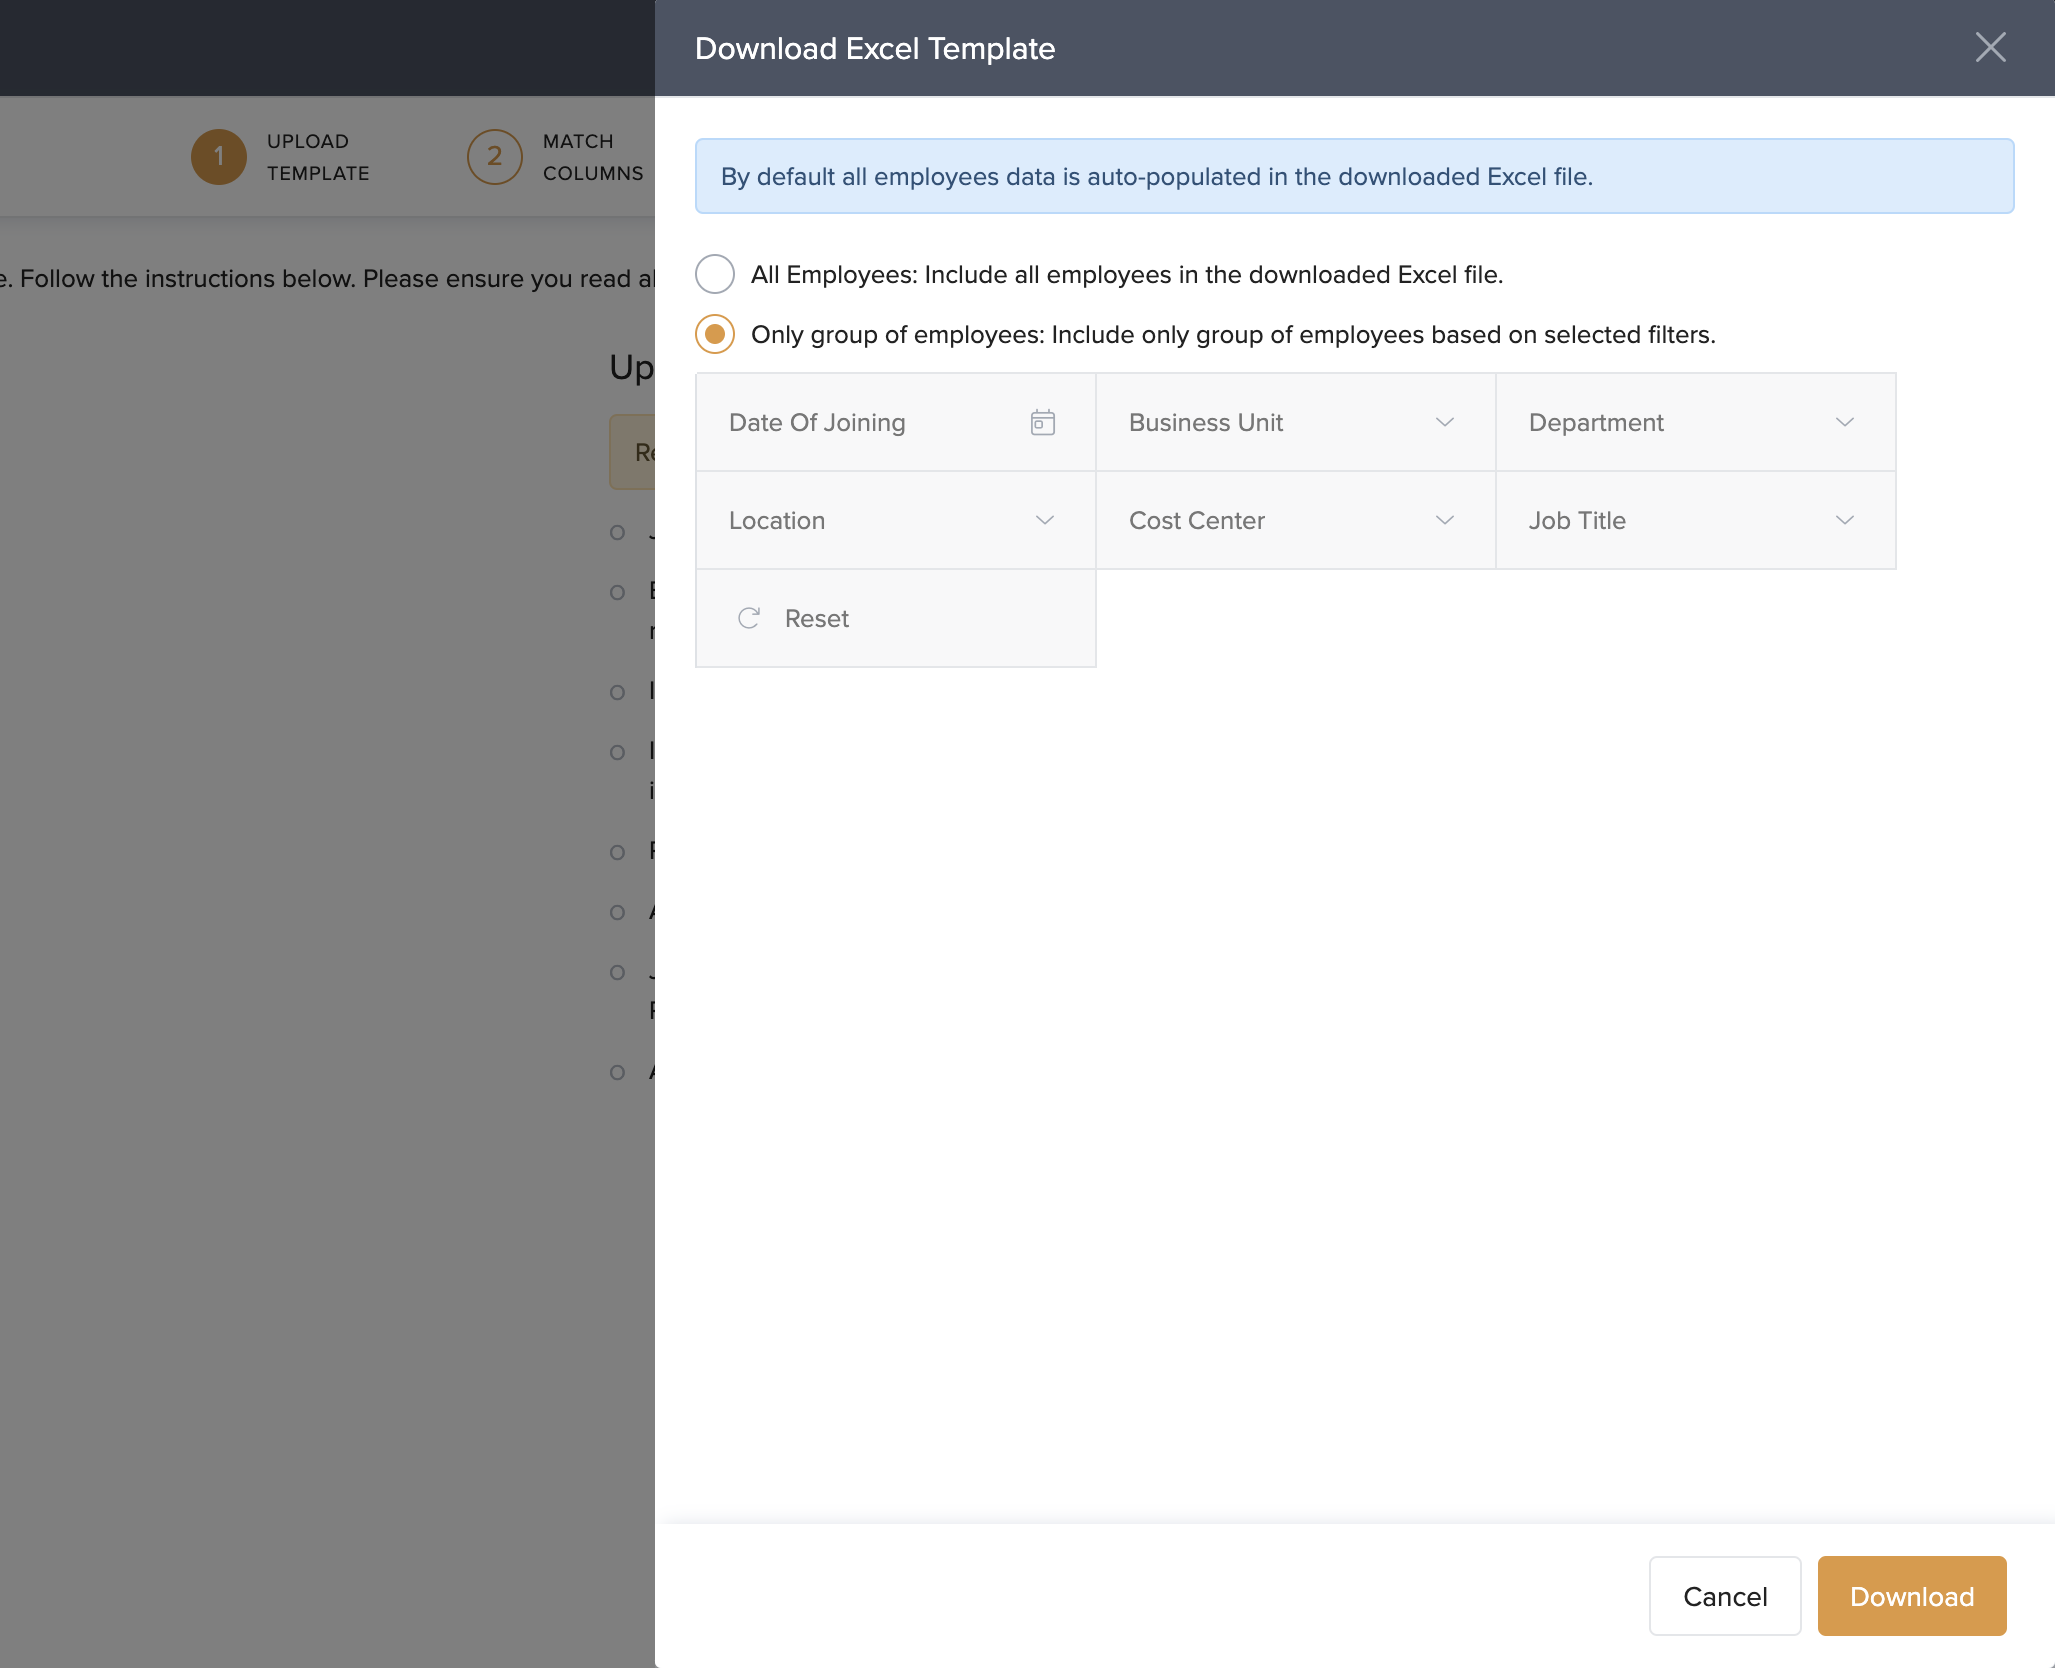Click step 2 Match Columns circle

point(494,157)
